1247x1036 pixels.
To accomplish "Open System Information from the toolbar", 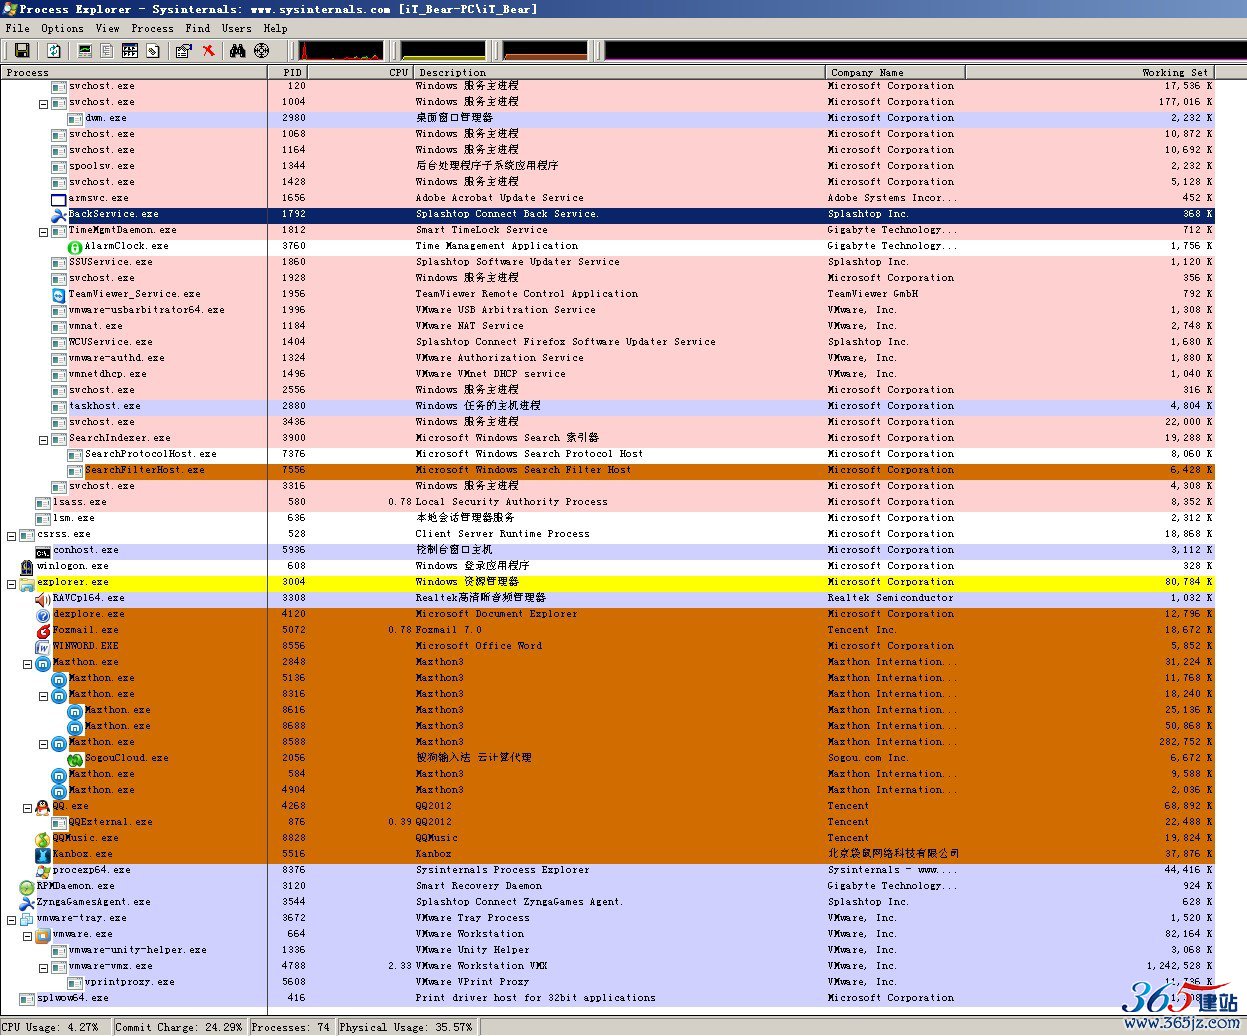I will (x=85, y=50).
